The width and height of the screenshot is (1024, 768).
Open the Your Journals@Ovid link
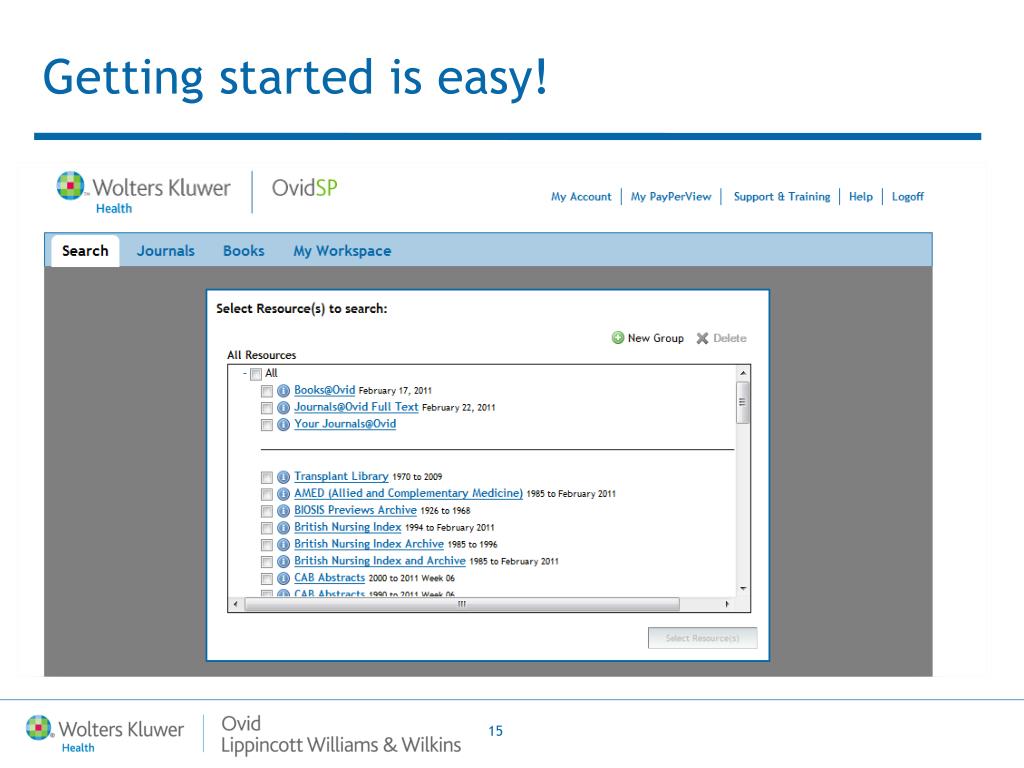coord(345,424)
